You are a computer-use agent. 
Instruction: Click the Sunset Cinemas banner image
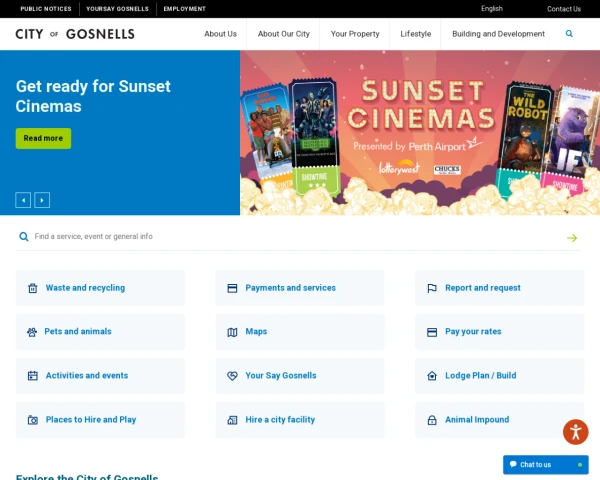pos(420,133)
